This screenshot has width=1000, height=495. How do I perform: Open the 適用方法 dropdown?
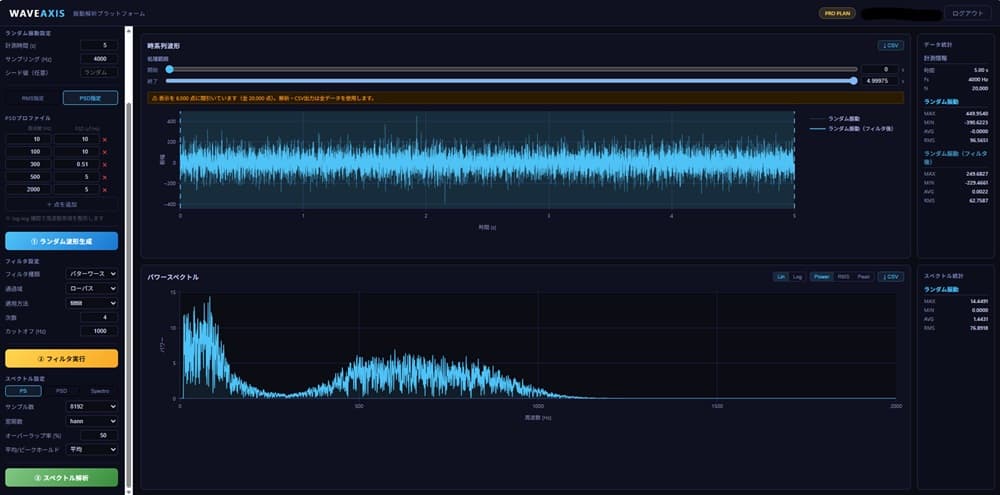coord(92,303)
